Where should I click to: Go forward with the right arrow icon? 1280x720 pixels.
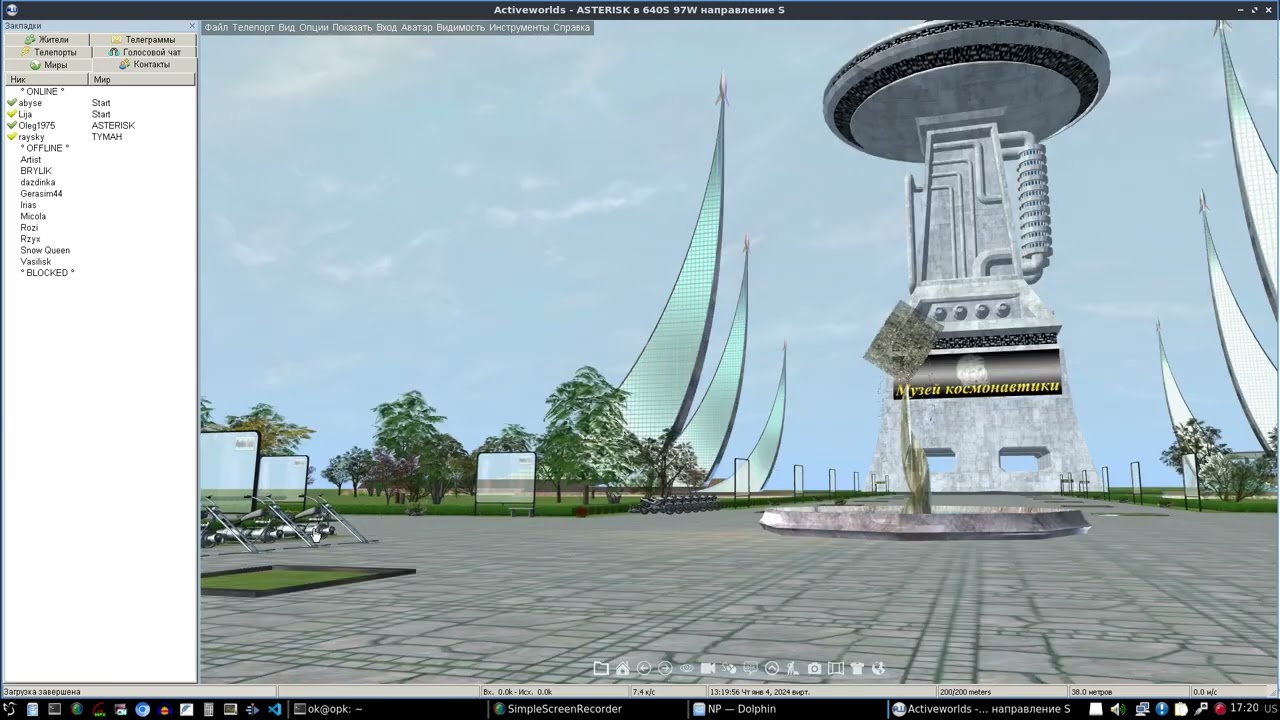(665, 669)
